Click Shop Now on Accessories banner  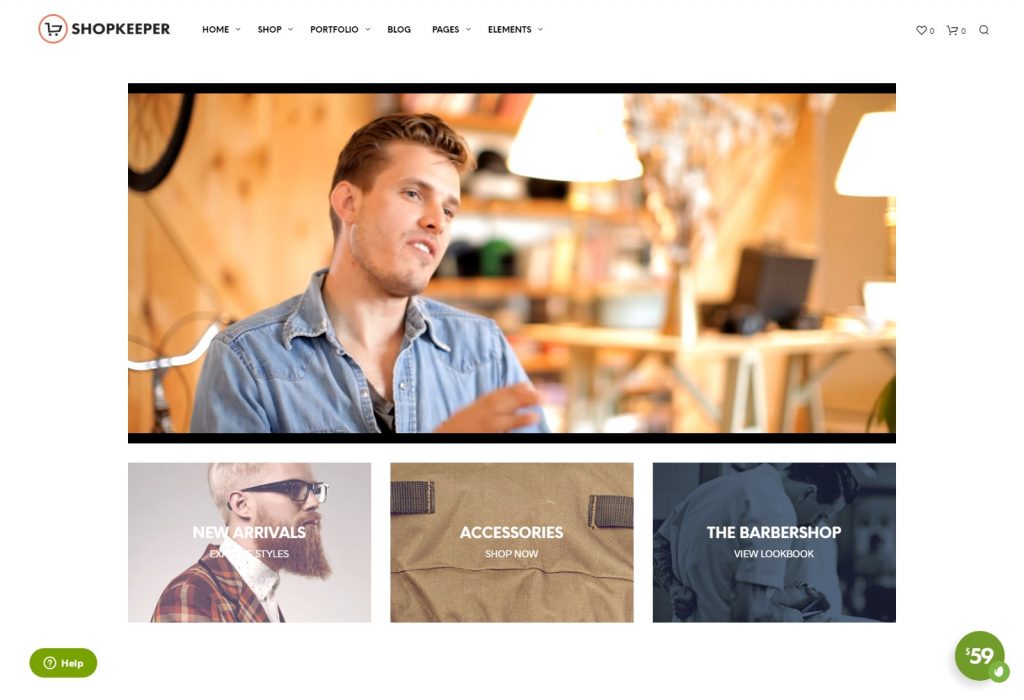(x=511, y=554)
